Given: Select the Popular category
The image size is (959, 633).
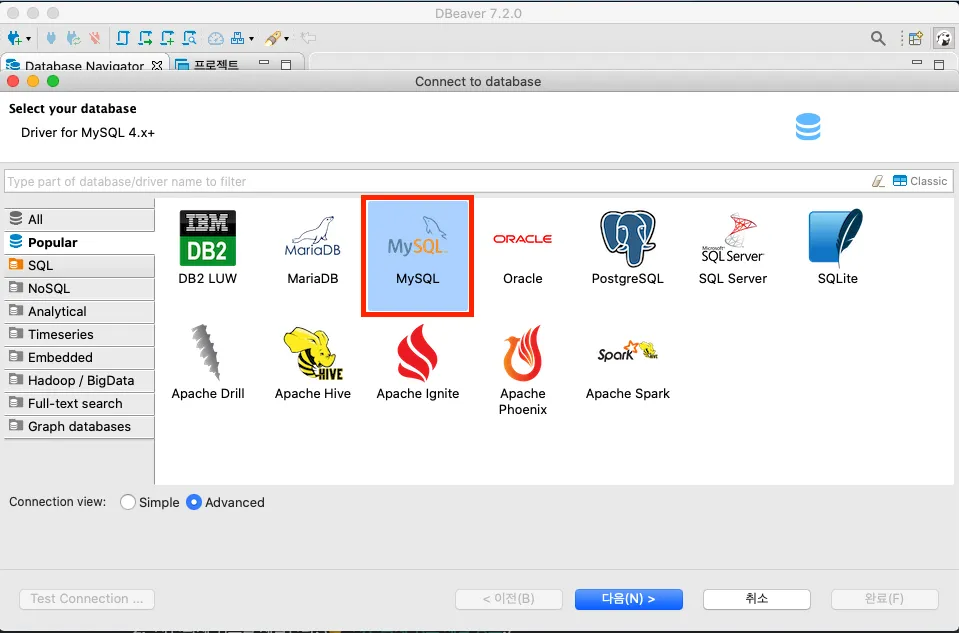Looking at the screenshot, I should 80,243.
